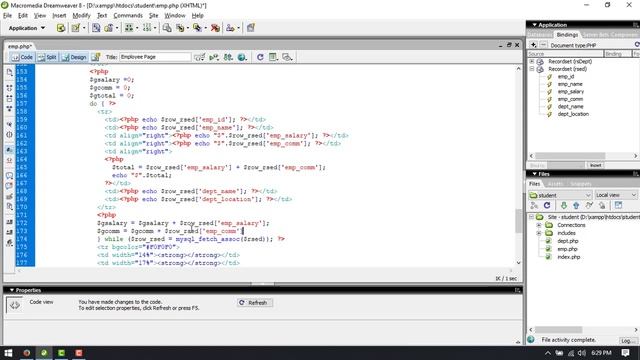
Task: Click the Insert button in Bindings panel
Action: 596,165
